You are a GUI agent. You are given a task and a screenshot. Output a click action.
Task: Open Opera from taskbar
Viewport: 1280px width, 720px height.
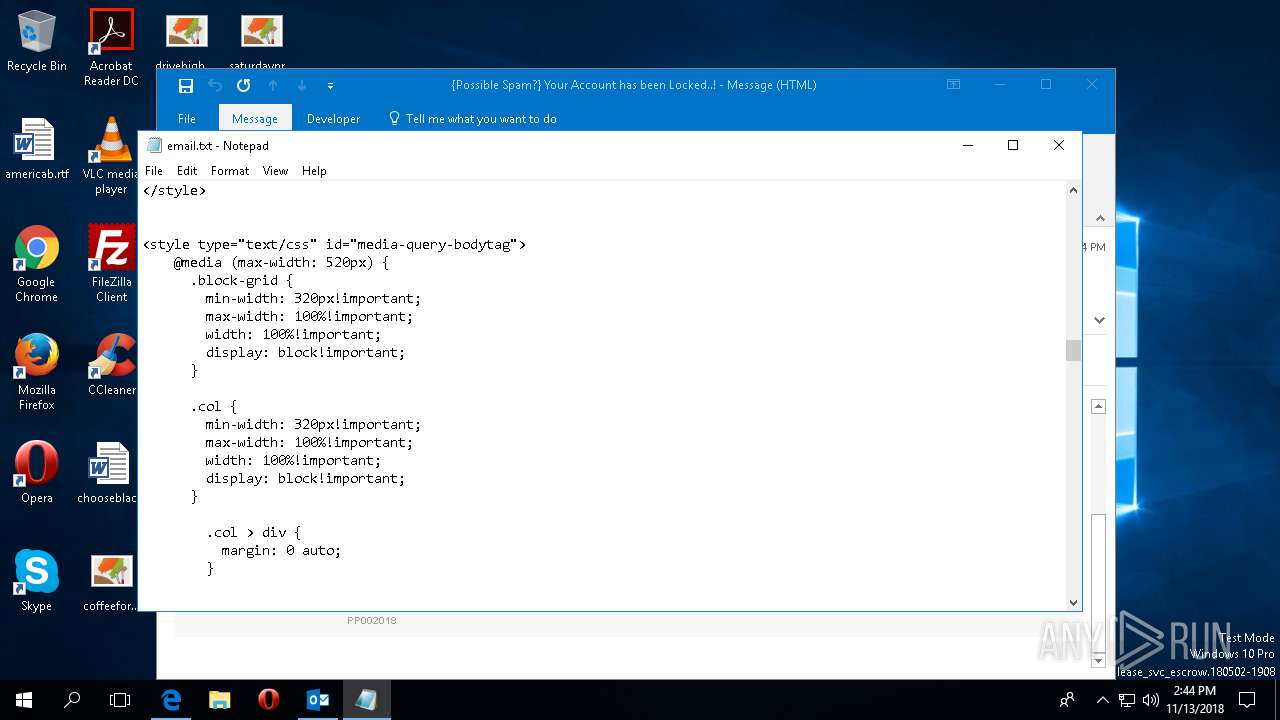coord(268,700)
